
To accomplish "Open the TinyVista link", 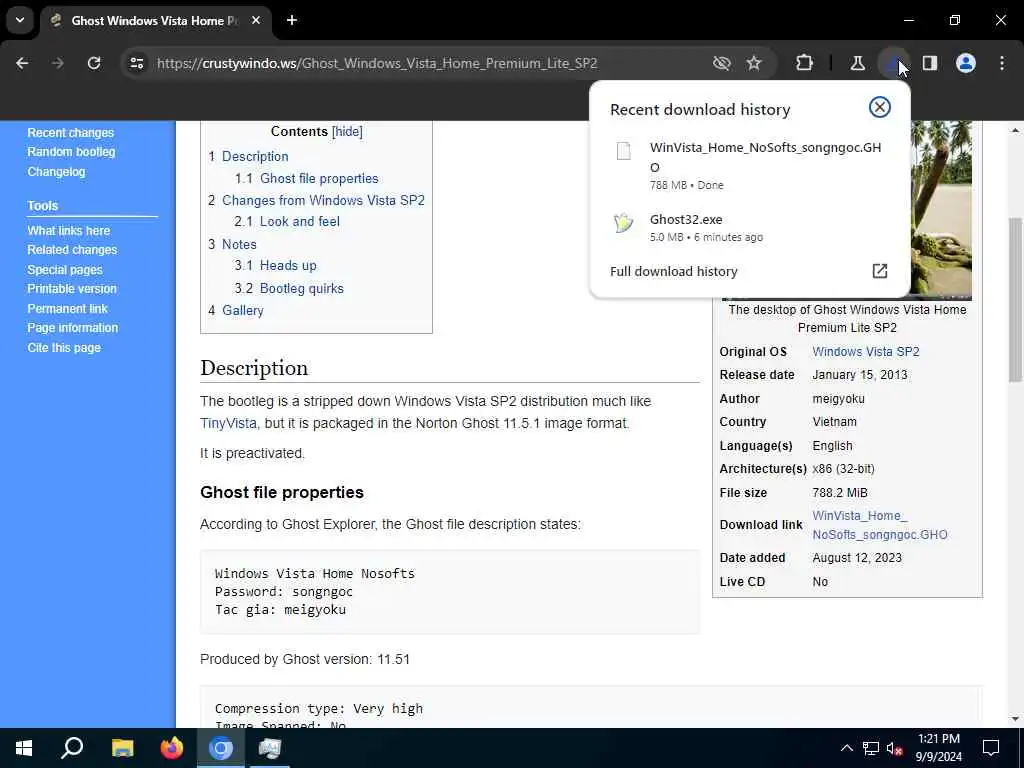I will click(228, 423).
